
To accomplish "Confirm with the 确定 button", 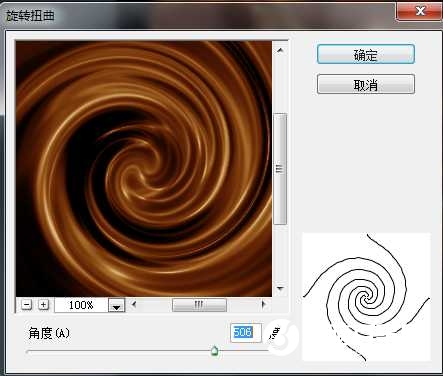I will [366, 54].
